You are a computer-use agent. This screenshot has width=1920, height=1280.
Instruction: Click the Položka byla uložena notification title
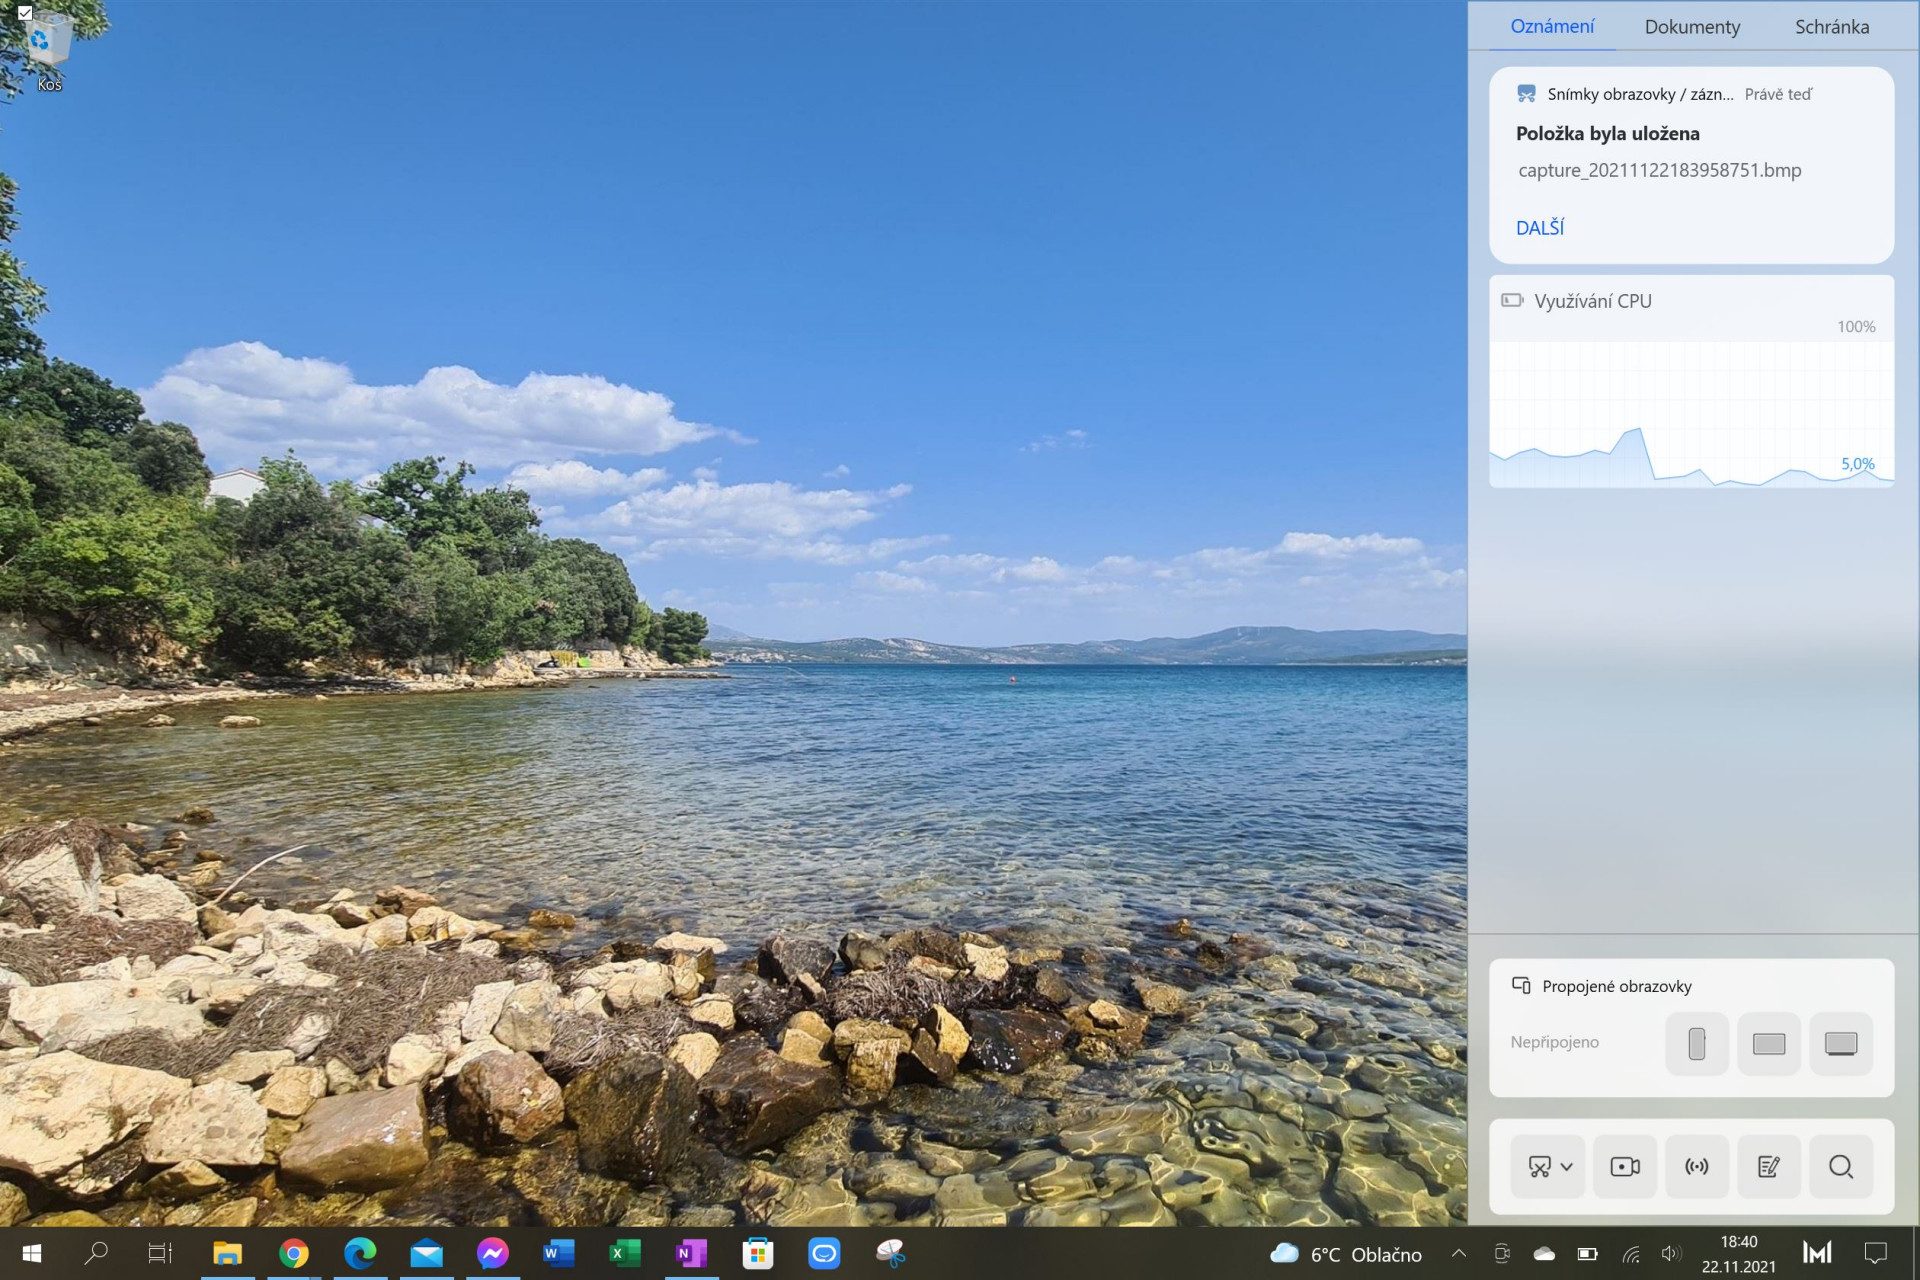pyautogui.click(x=1608, y=133)
